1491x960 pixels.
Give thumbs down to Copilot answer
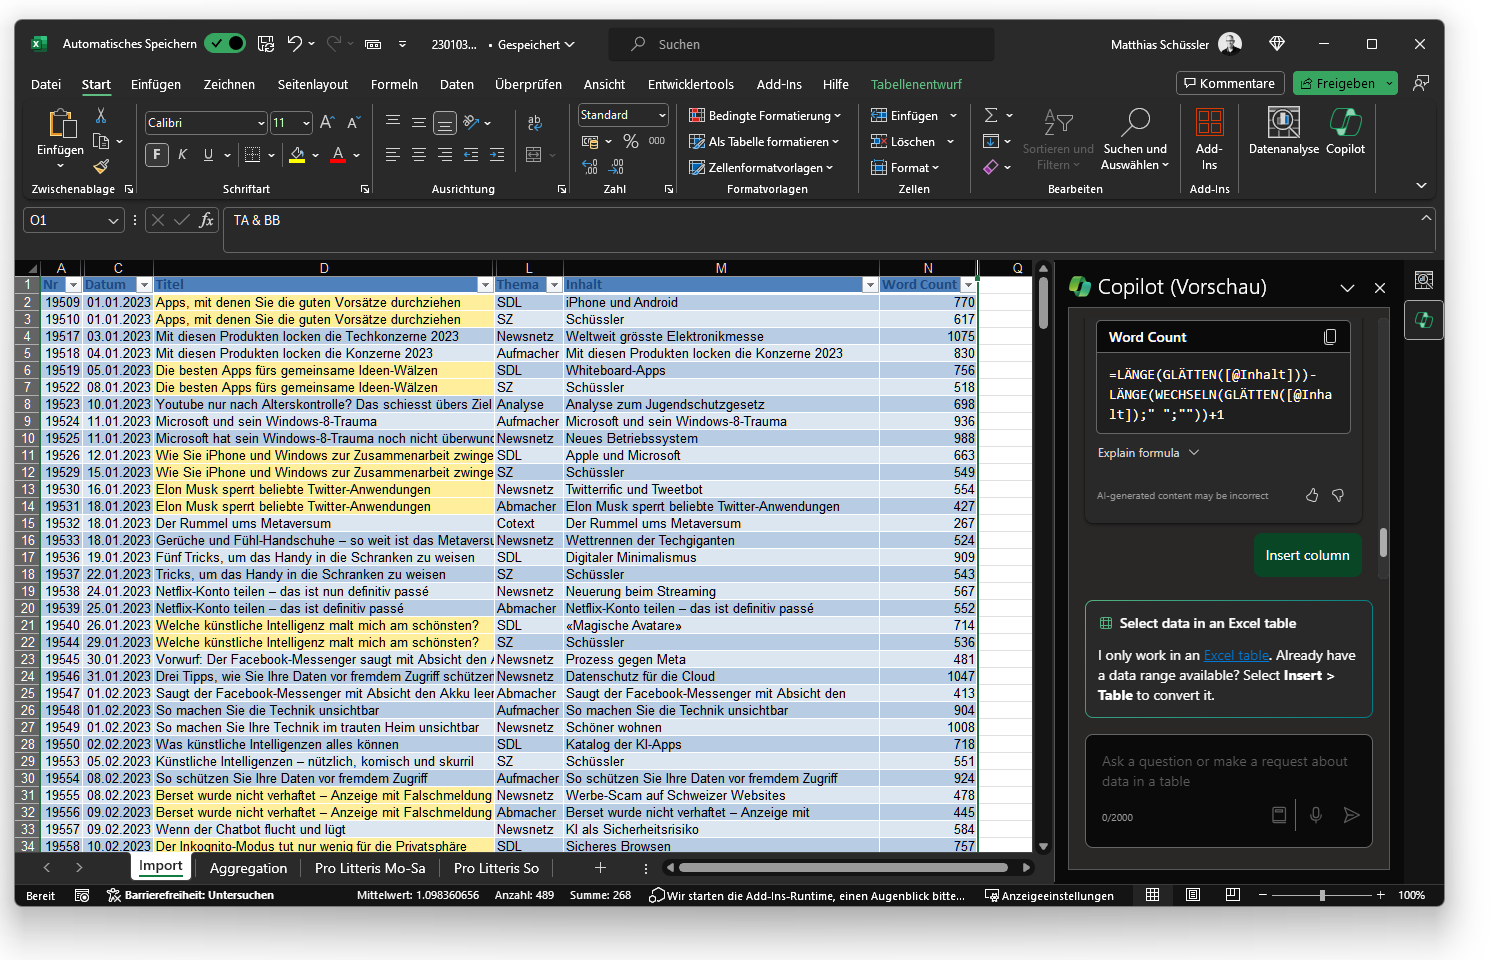[1338, 495]
